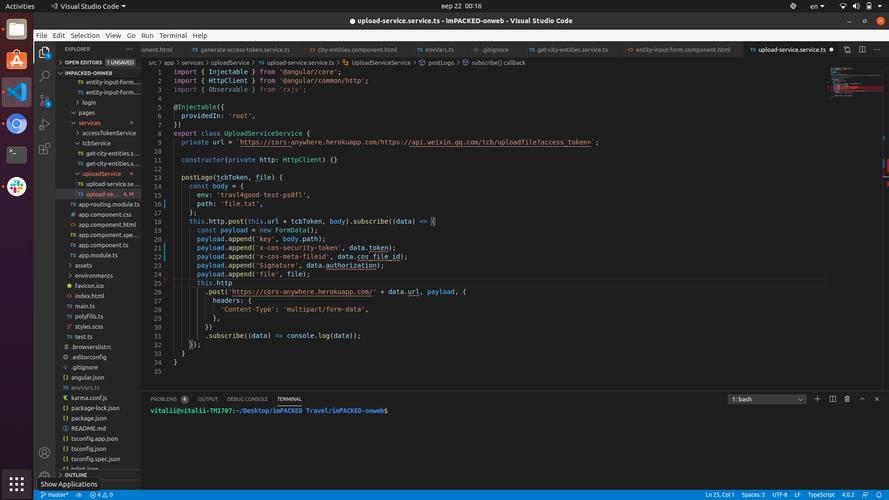Screen dimensions: 889x500
Task: Split the terminal panel
Action: point(832,399)
